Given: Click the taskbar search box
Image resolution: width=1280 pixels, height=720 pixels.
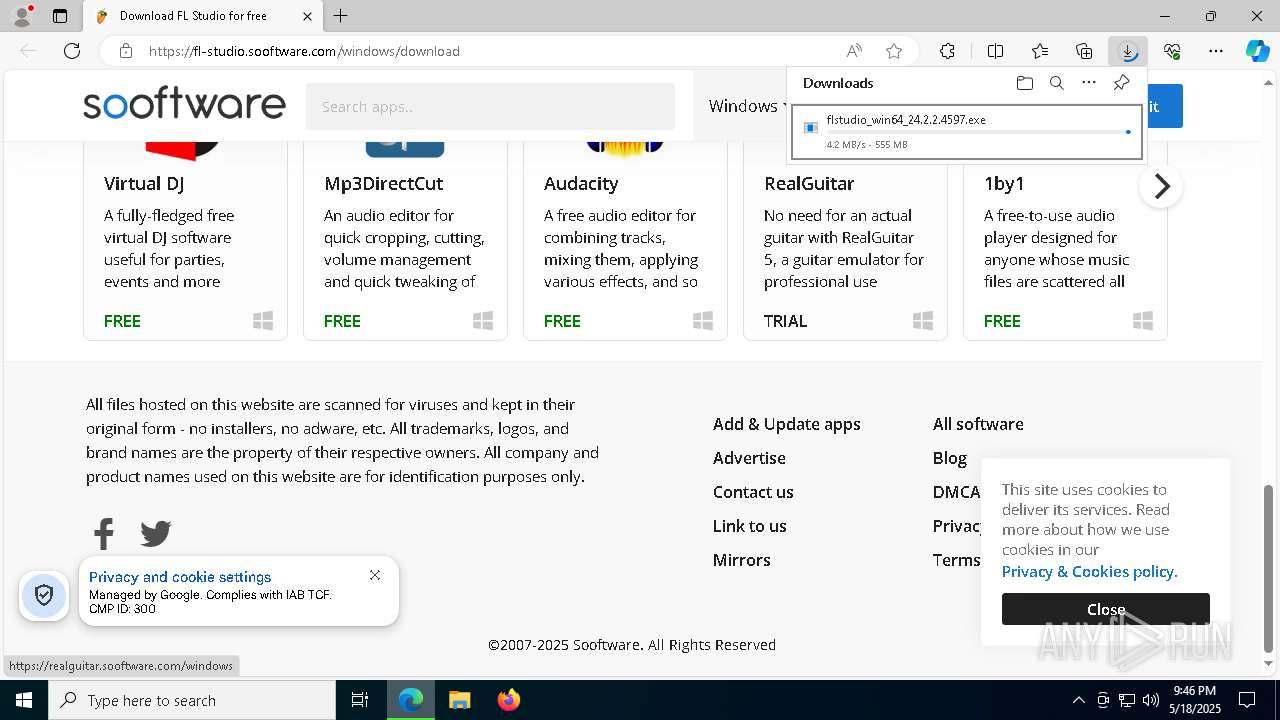Looking at the screenshot, I should (x=192, y=700).
